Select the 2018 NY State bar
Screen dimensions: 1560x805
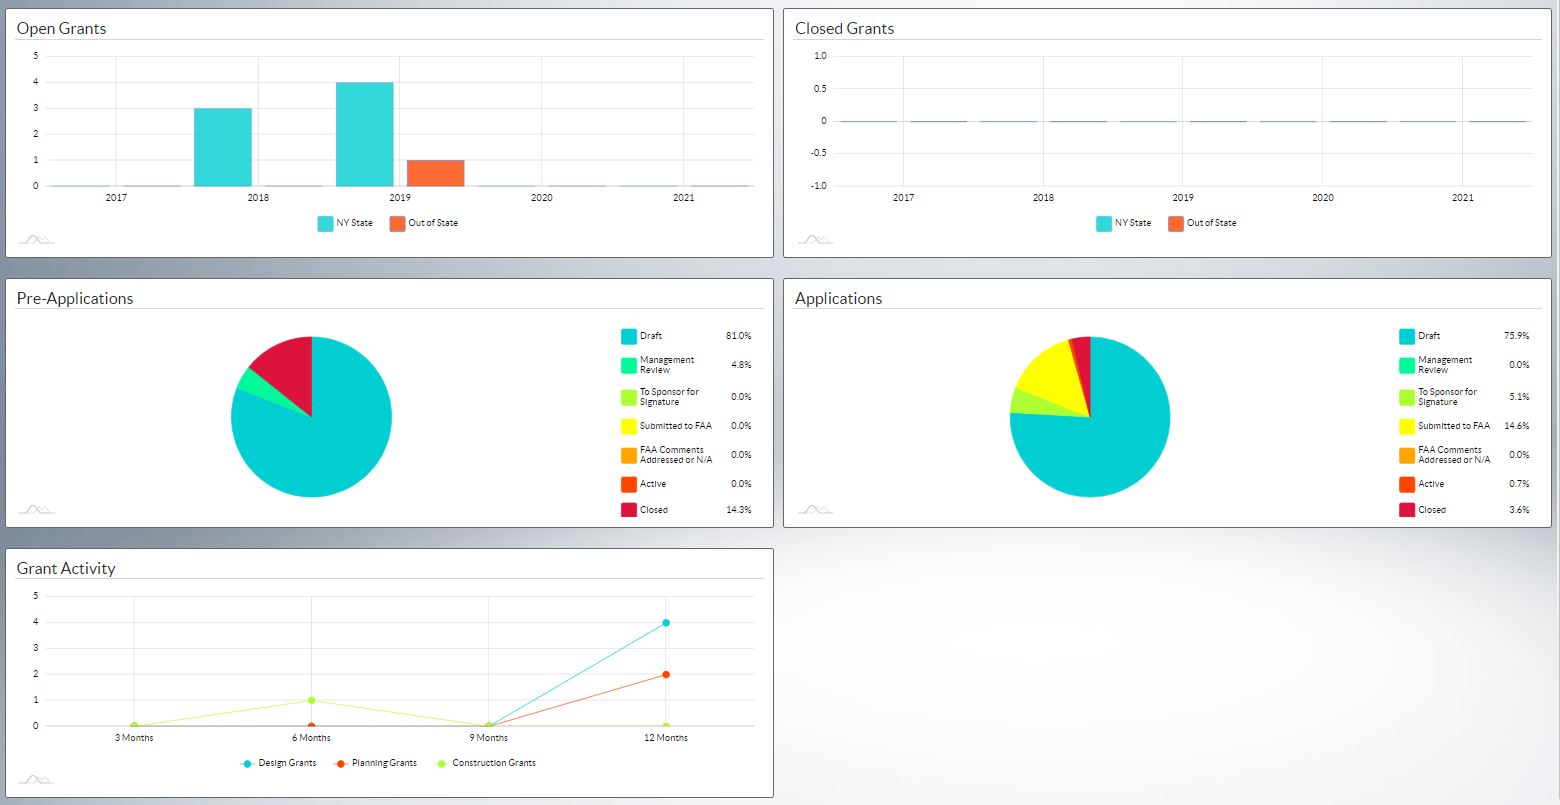[x=223, y=147]
